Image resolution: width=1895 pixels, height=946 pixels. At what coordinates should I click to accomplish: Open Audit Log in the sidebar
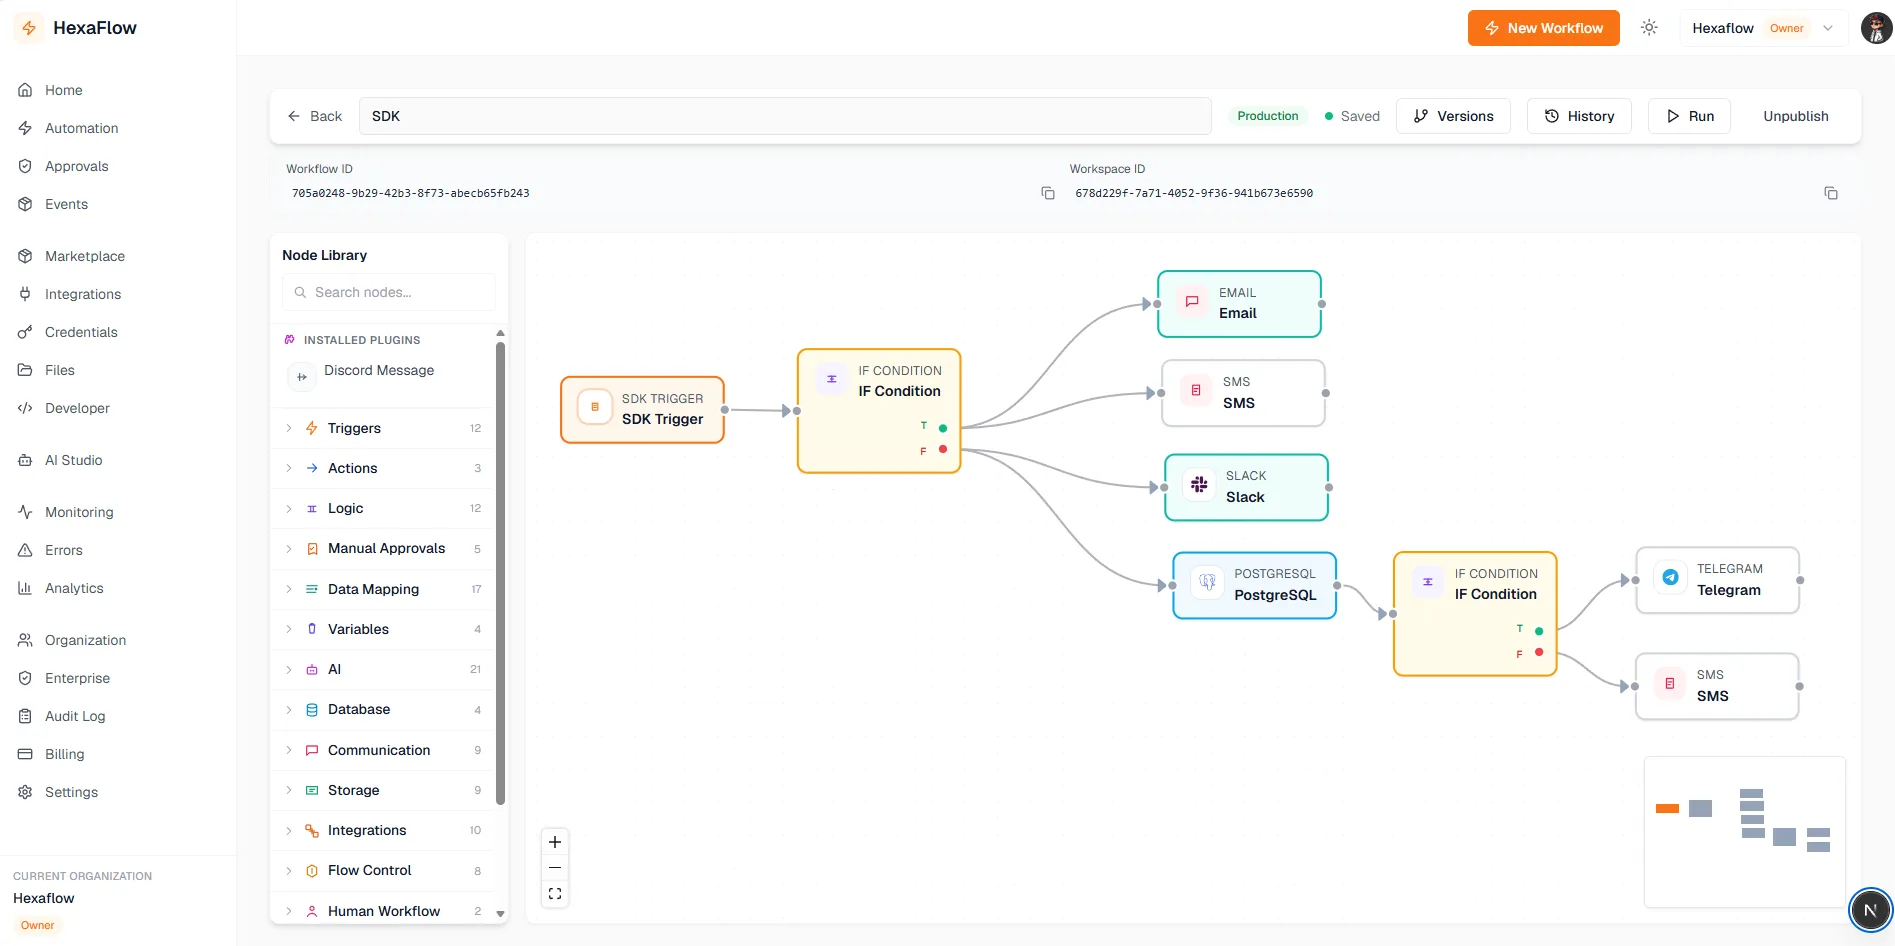[75, 716]
